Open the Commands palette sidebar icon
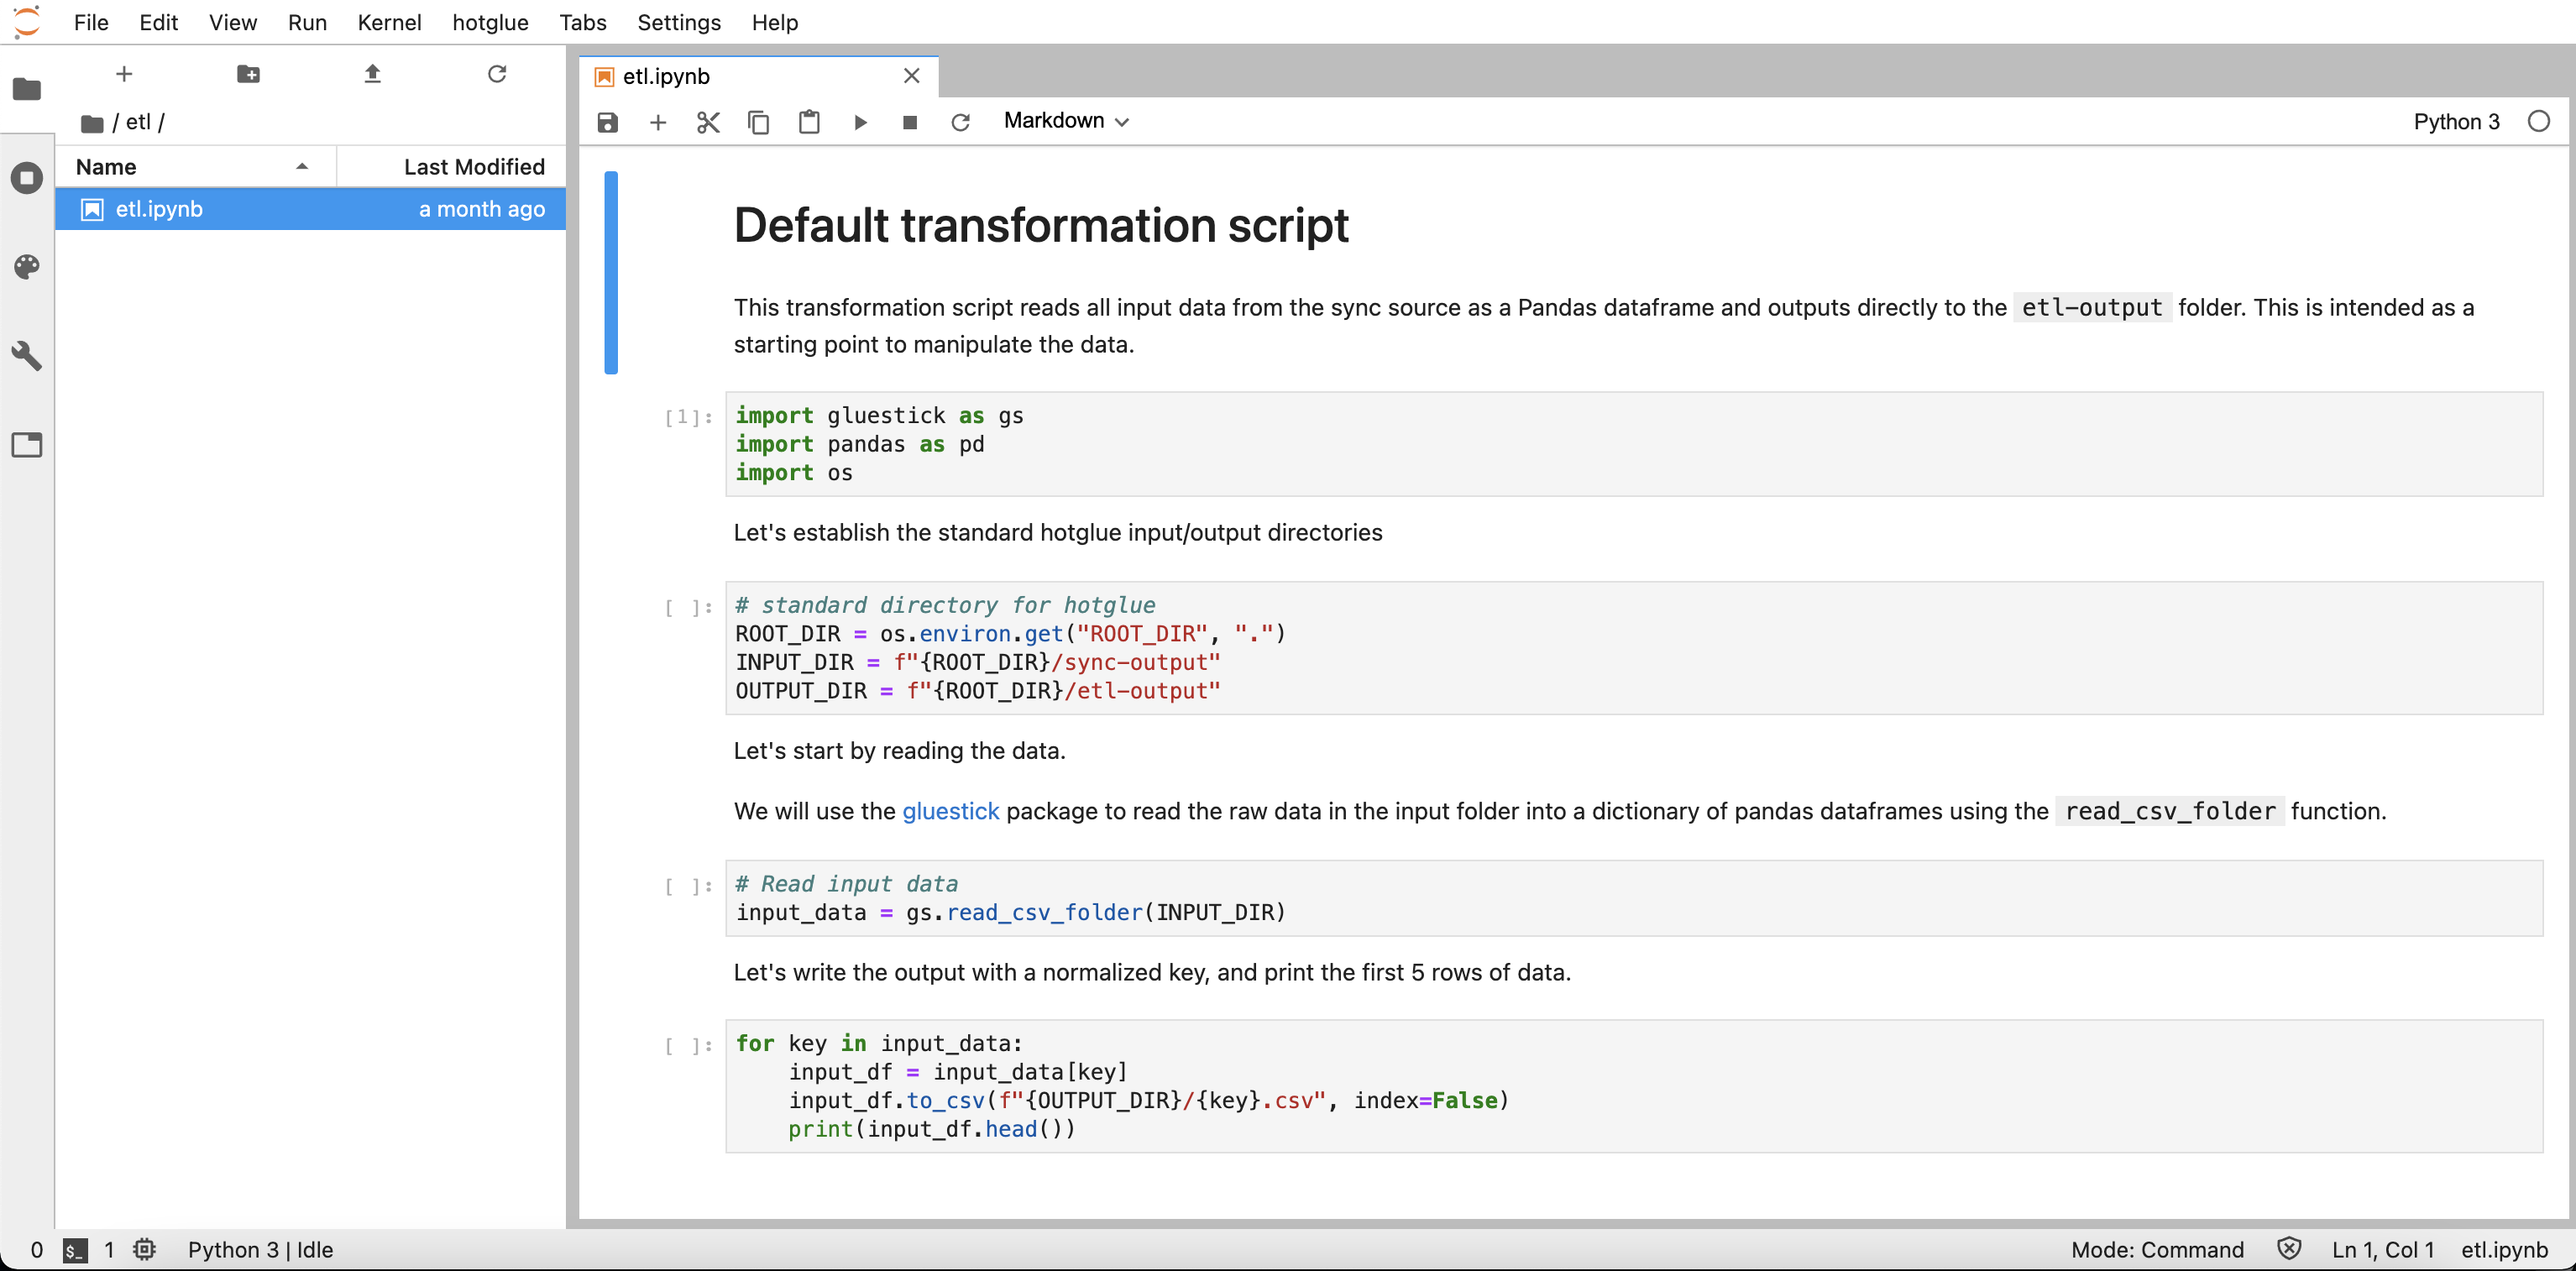Screen dimensions: 2576x1271 [x=27, y=266]
